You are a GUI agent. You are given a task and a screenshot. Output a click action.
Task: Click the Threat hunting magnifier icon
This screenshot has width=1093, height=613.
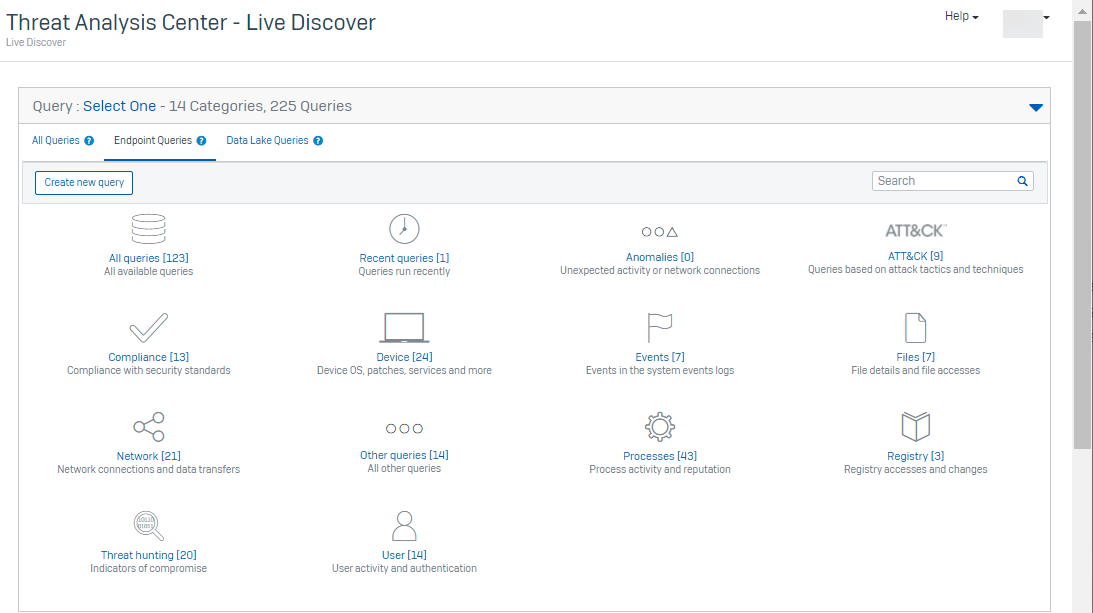[148, 526]
